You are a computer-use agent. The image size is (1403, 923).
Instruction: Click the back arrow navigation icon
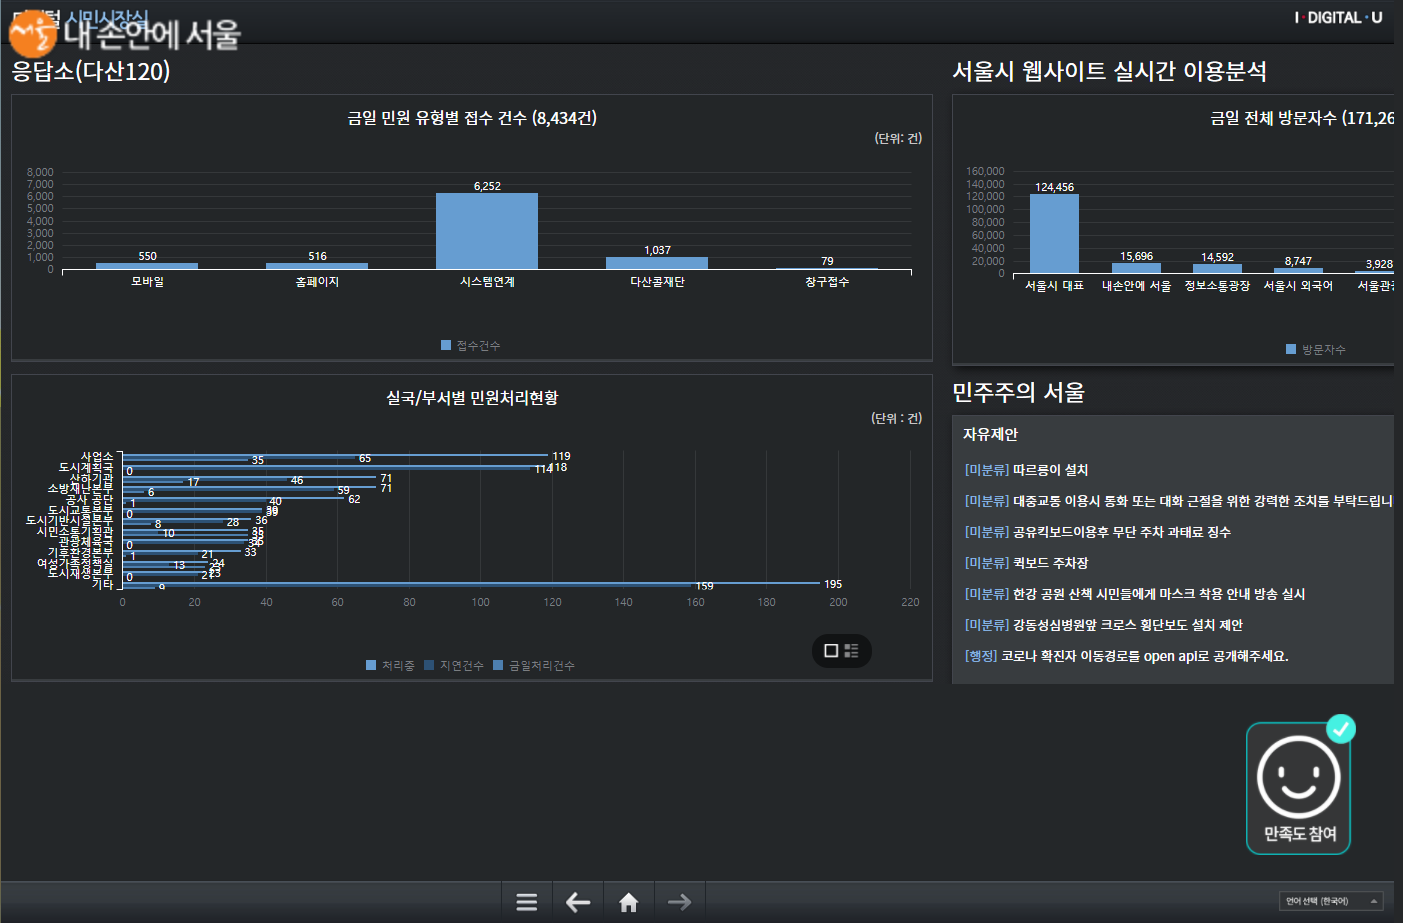tap(578, 902)
